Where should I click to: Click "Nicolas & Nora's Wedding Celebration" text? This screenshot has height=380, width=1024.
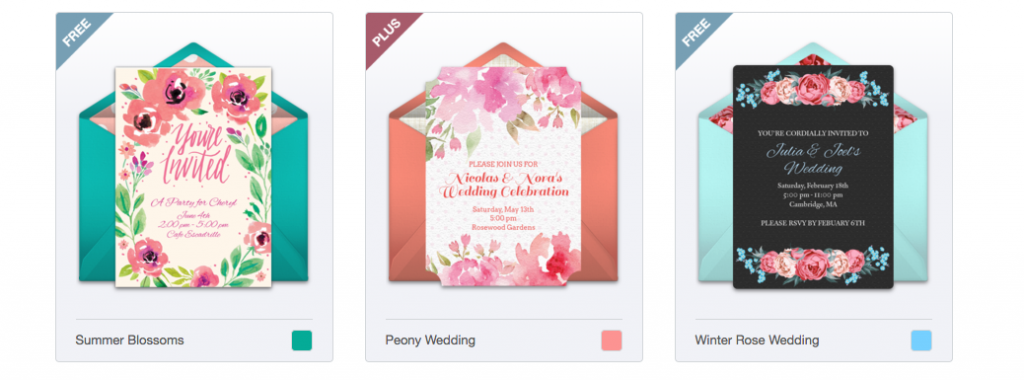(x=504, y=185)
